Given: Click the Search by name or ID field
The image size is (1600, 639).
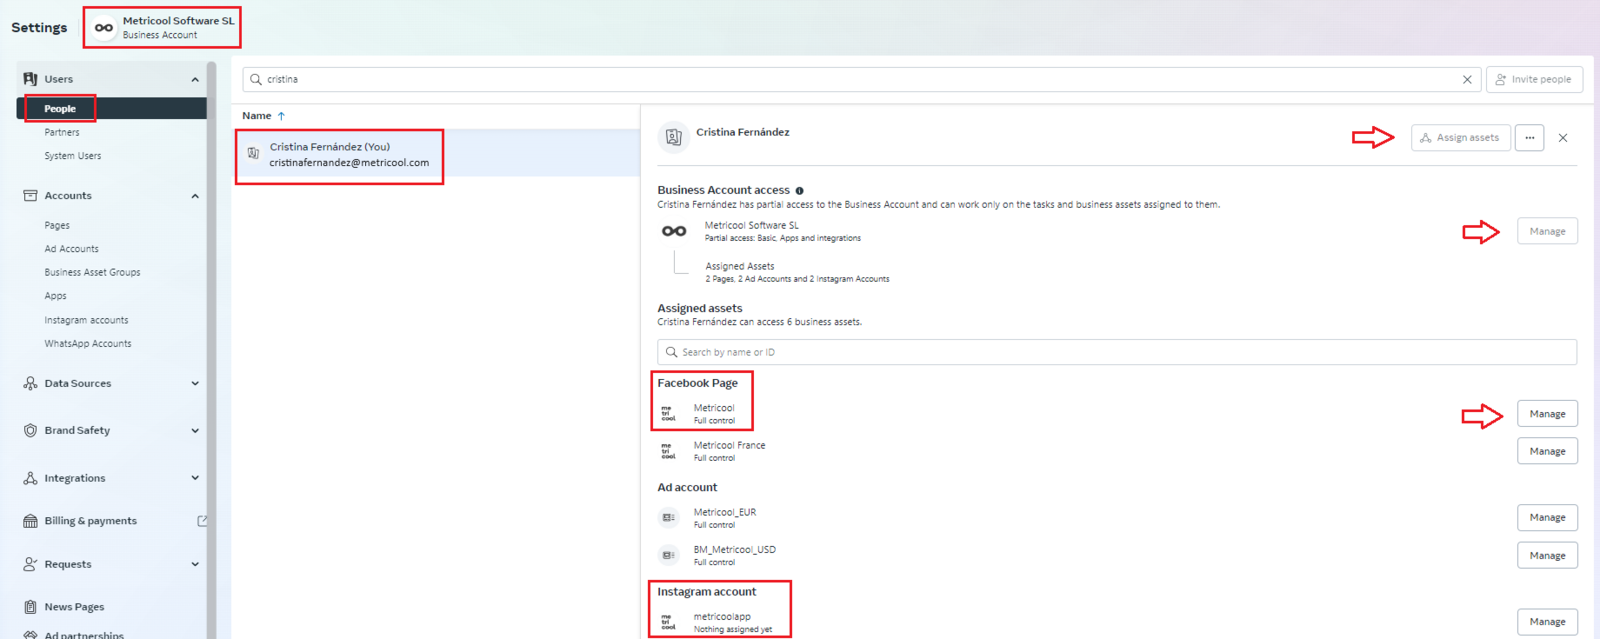Looking at the screenshot, I should click(1116, 352).
